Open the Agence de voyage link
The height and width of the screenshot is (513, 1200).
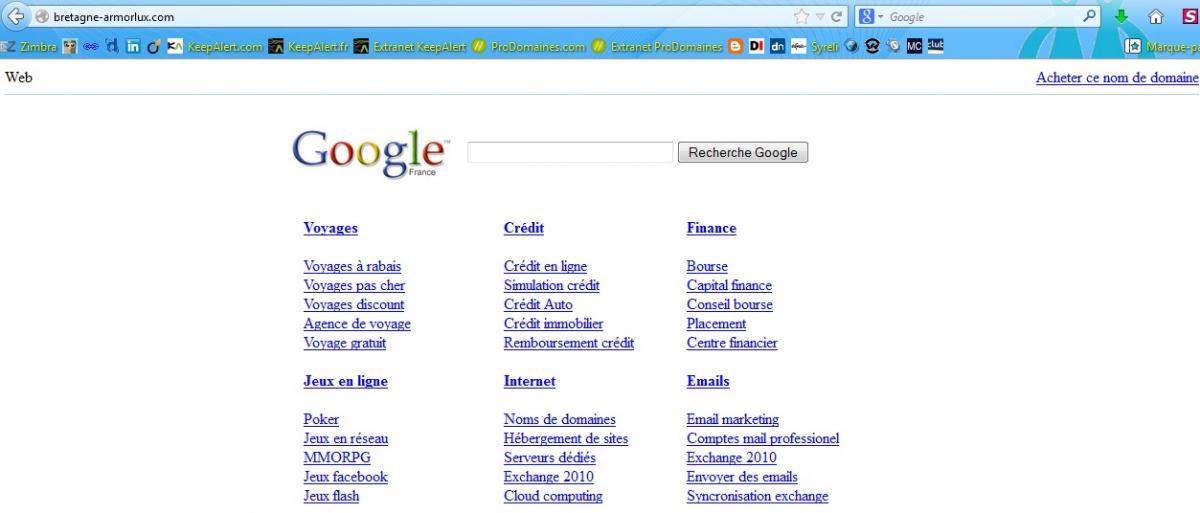tap(357, 323)
